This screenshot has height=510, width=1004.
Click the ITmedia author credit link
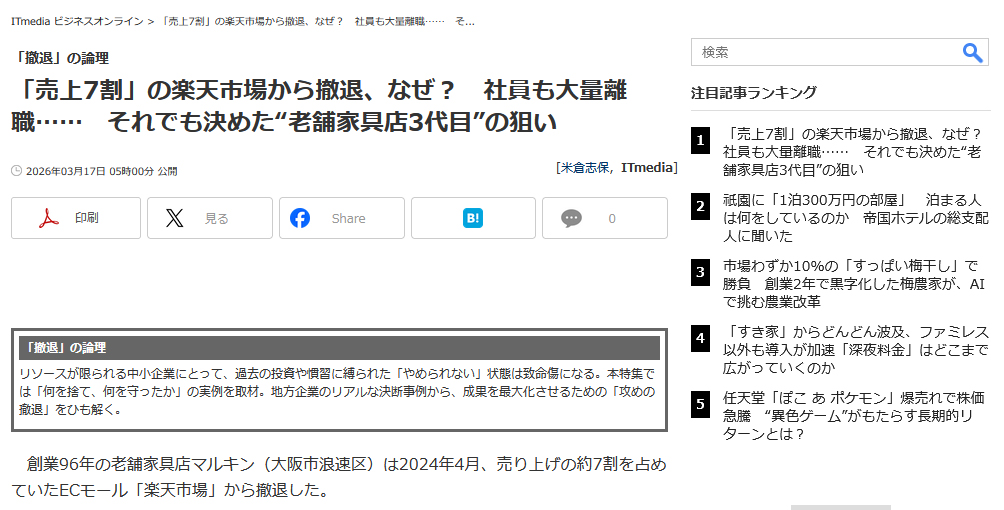pyautogui.click(x=648, y=168)
